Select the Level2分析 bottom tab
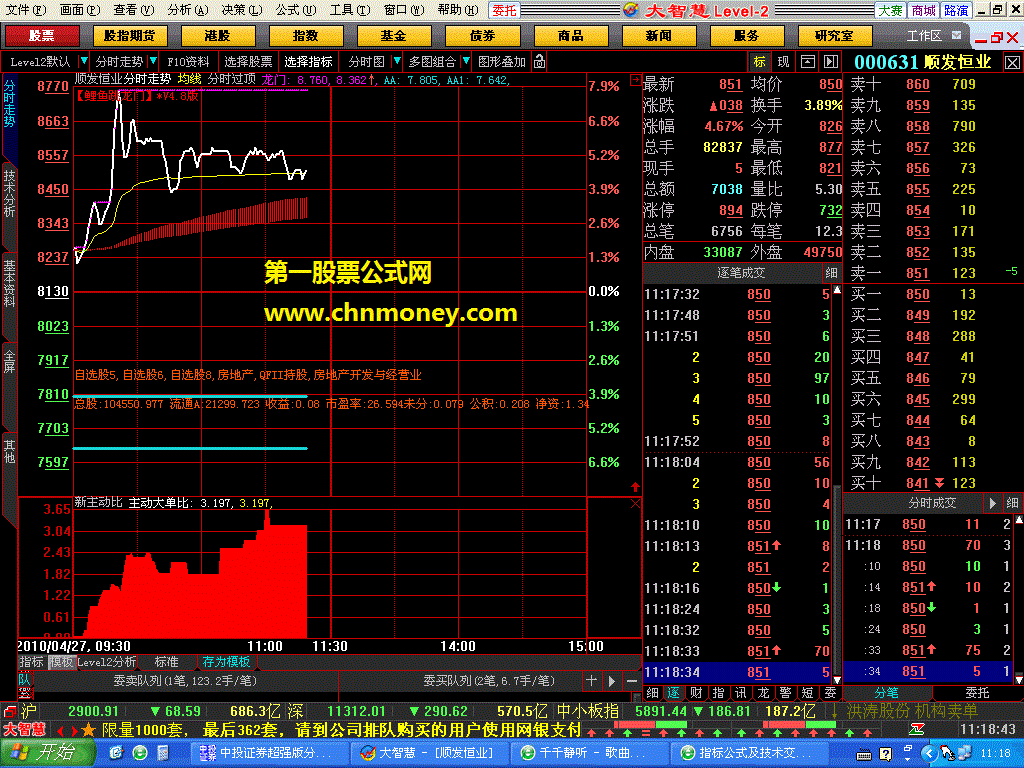Viewport: 1024px width, 768px height. point(106,662)
